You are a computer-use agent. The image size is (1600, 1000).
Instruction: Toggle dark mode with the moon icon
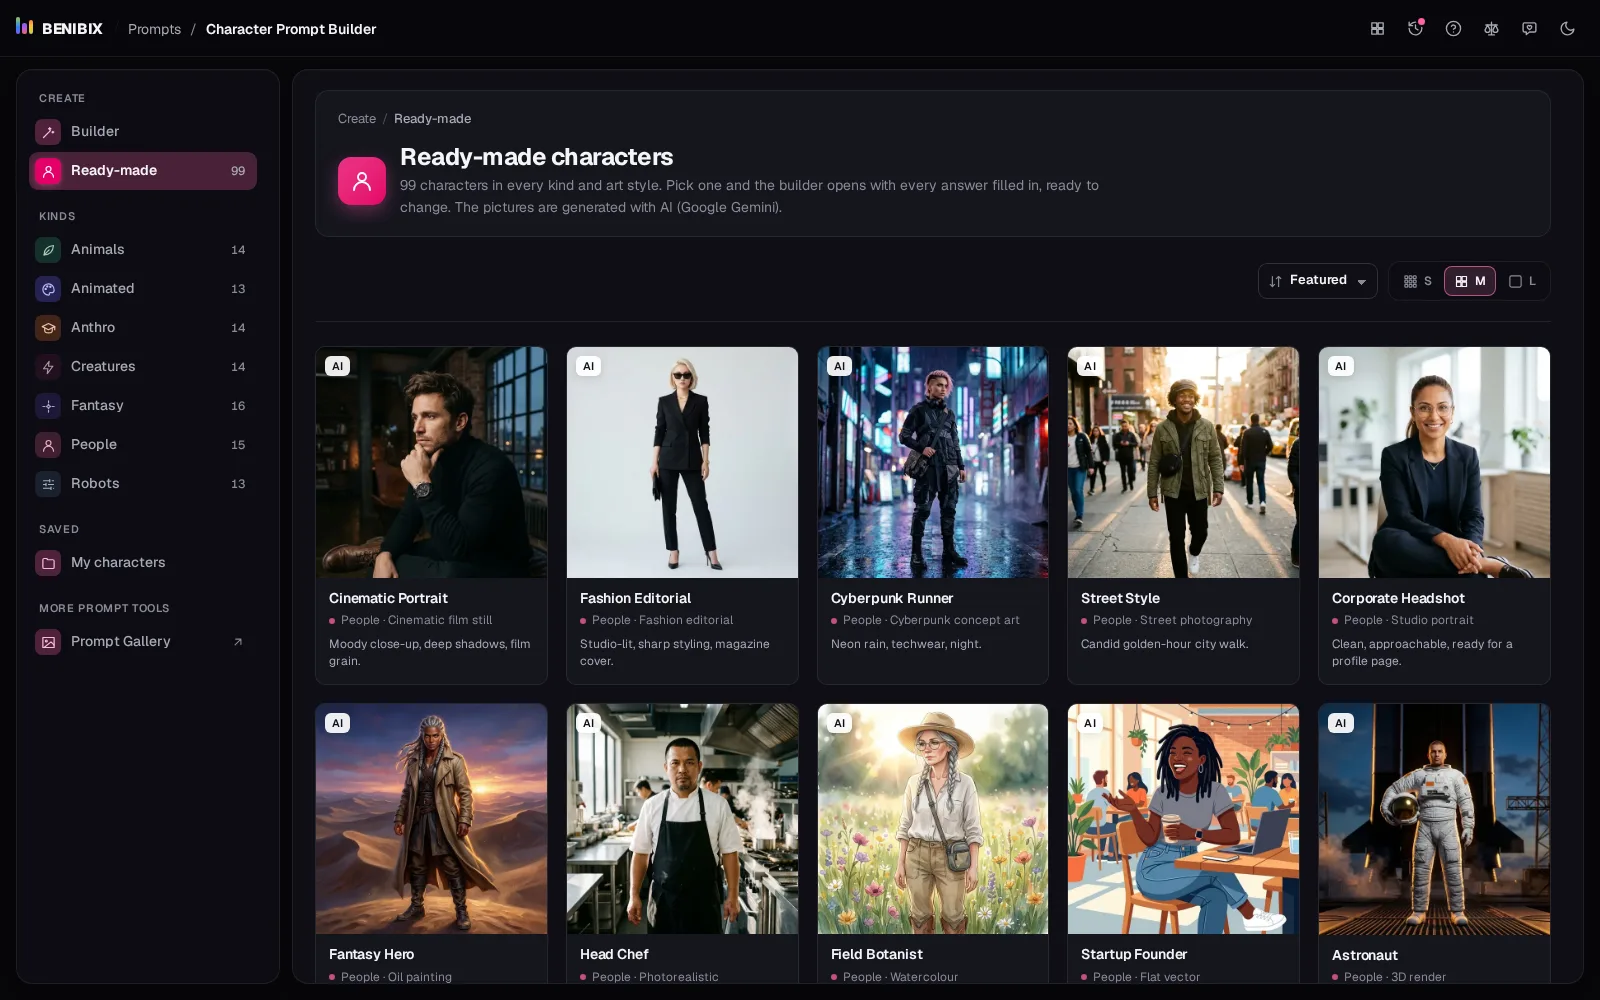click(x=1567, y=29)
